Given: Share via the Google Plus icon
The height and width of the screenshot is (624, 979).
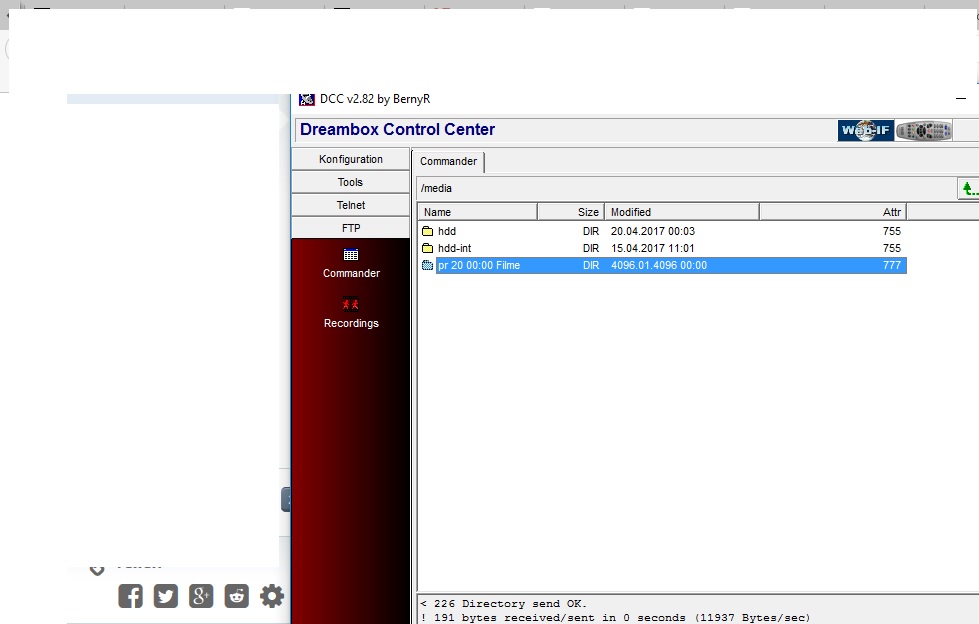Looking at the screenshot, I should (201, 596).
